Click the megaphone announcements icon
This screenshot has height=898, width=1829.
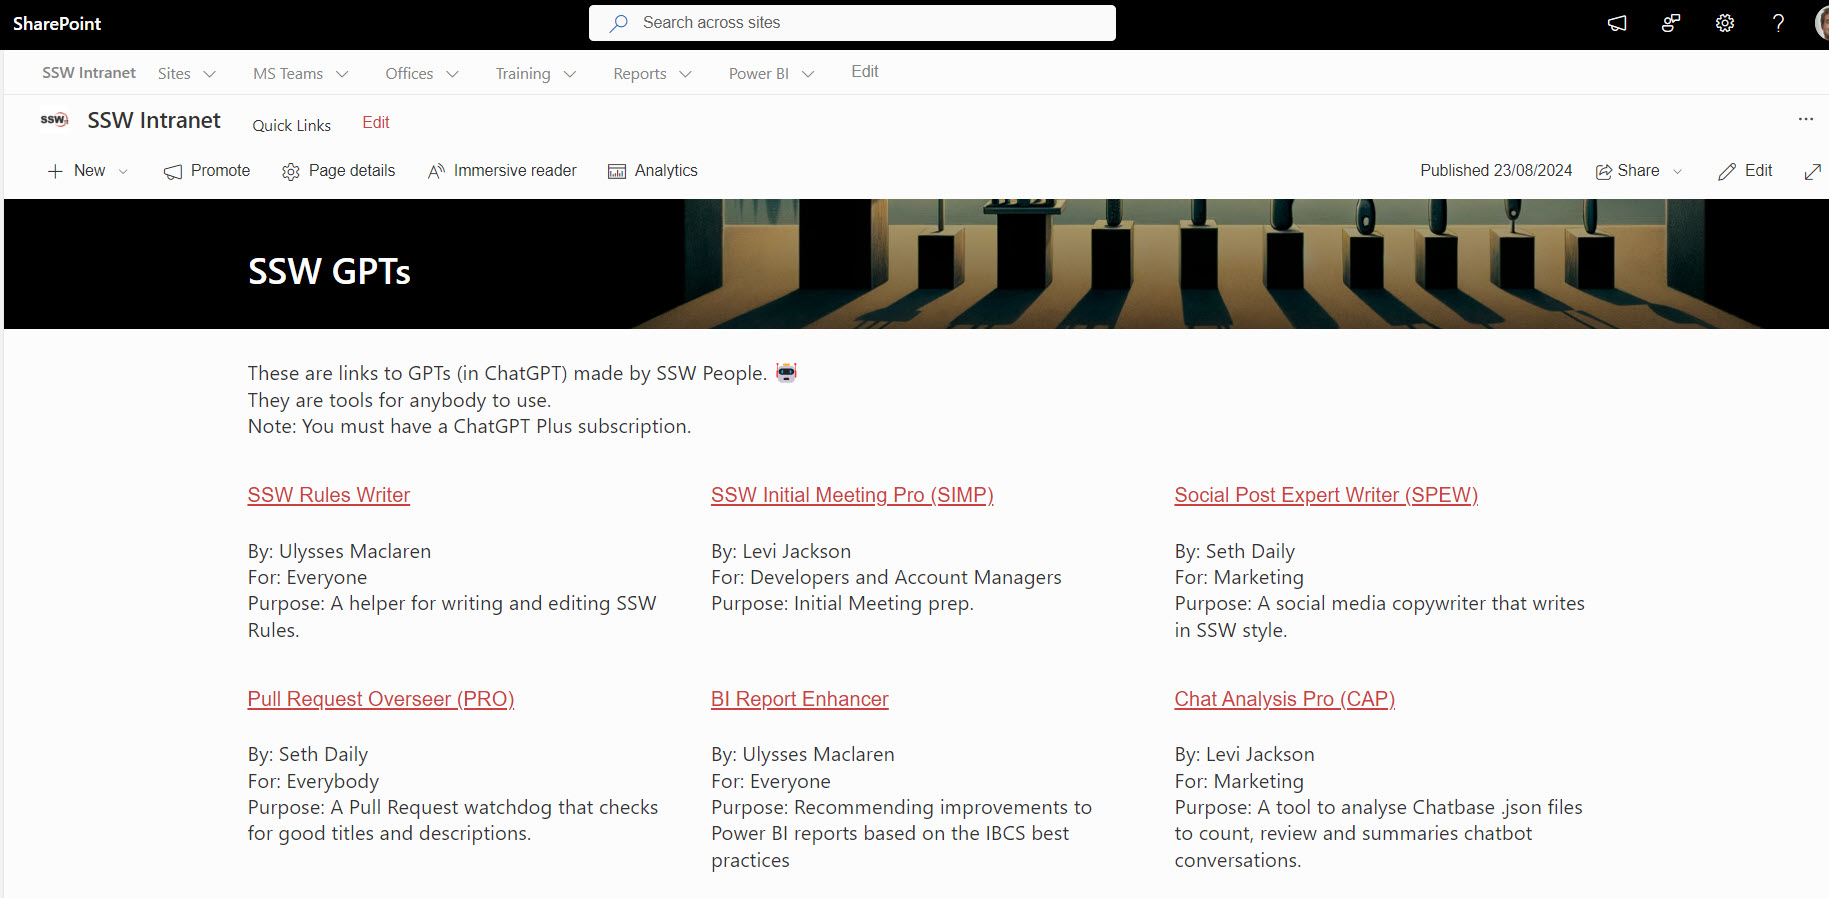(1617, 23)
